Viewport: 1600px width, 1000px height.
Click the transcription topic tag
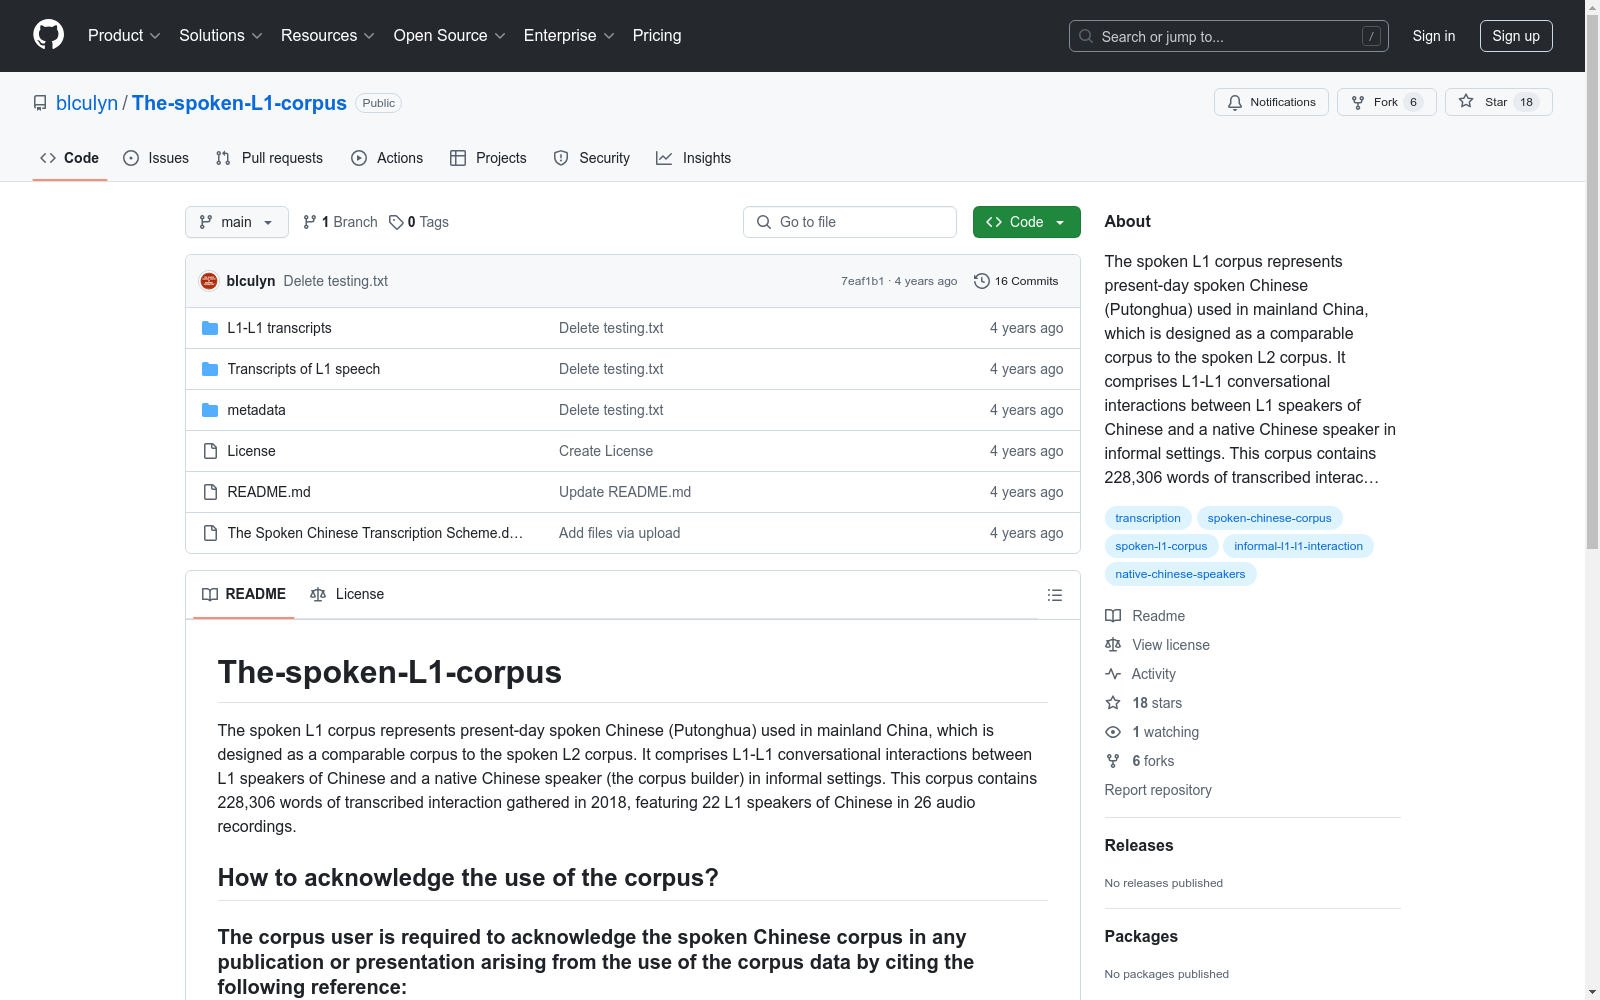click(1148, 518)
